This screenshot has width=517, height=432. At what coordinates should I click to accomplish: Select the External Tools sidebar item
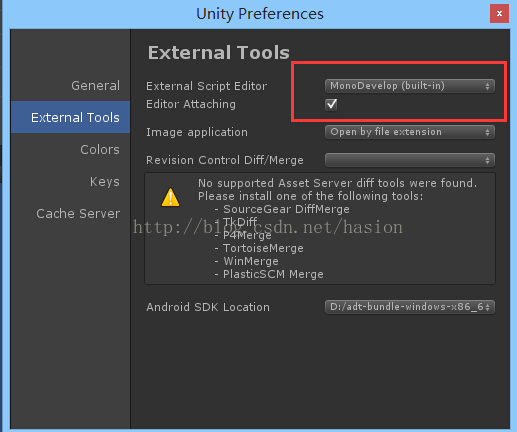point(70,117)
